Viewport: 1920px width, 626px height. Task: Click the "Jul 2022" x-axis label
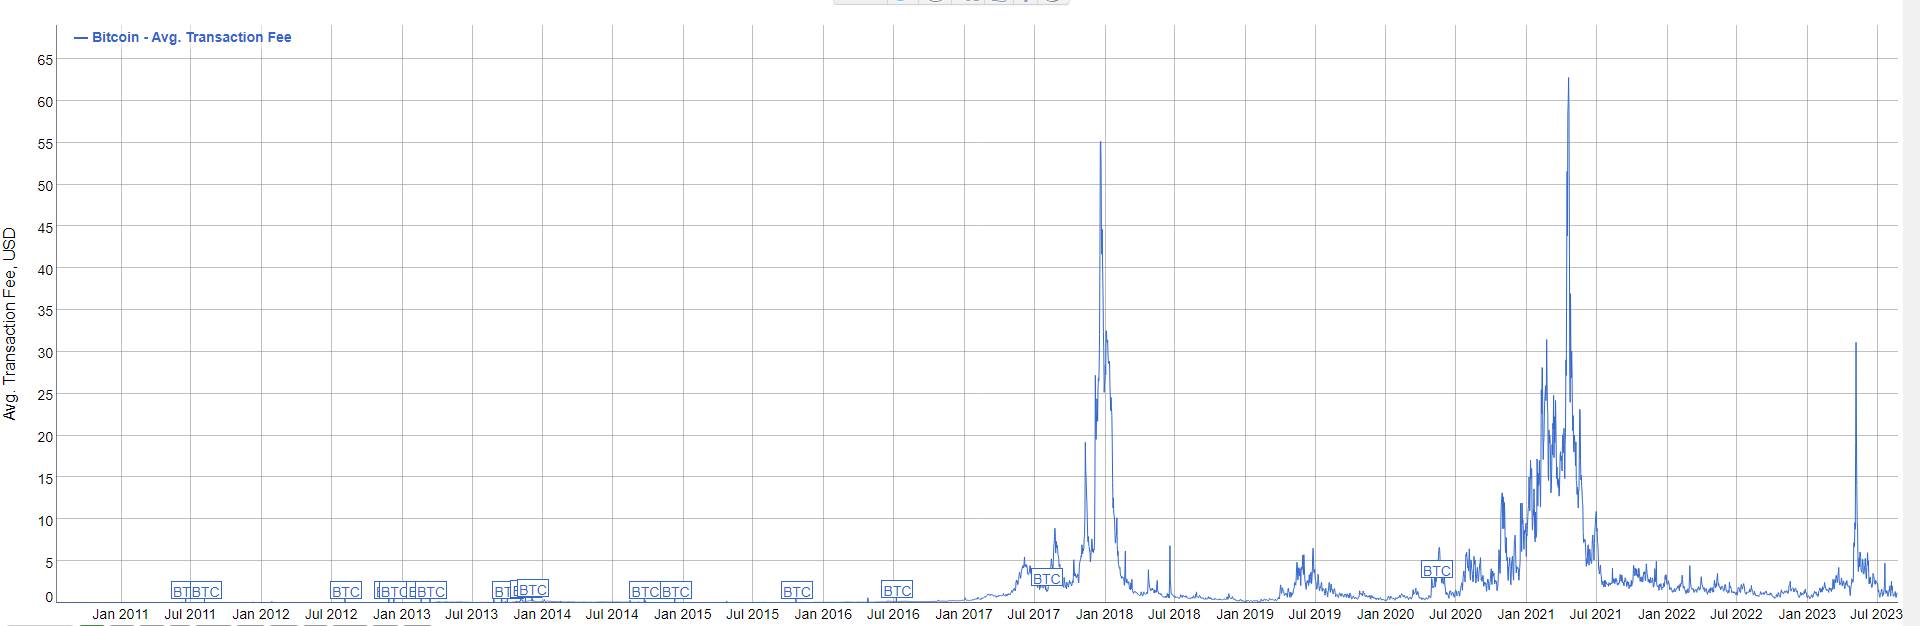click(1736, 614)
